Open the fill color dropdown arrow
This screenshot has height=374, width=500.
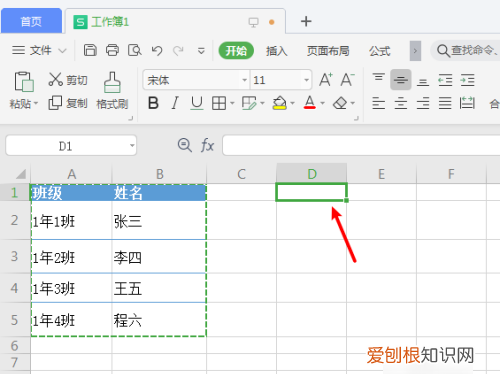coord(292,103)
